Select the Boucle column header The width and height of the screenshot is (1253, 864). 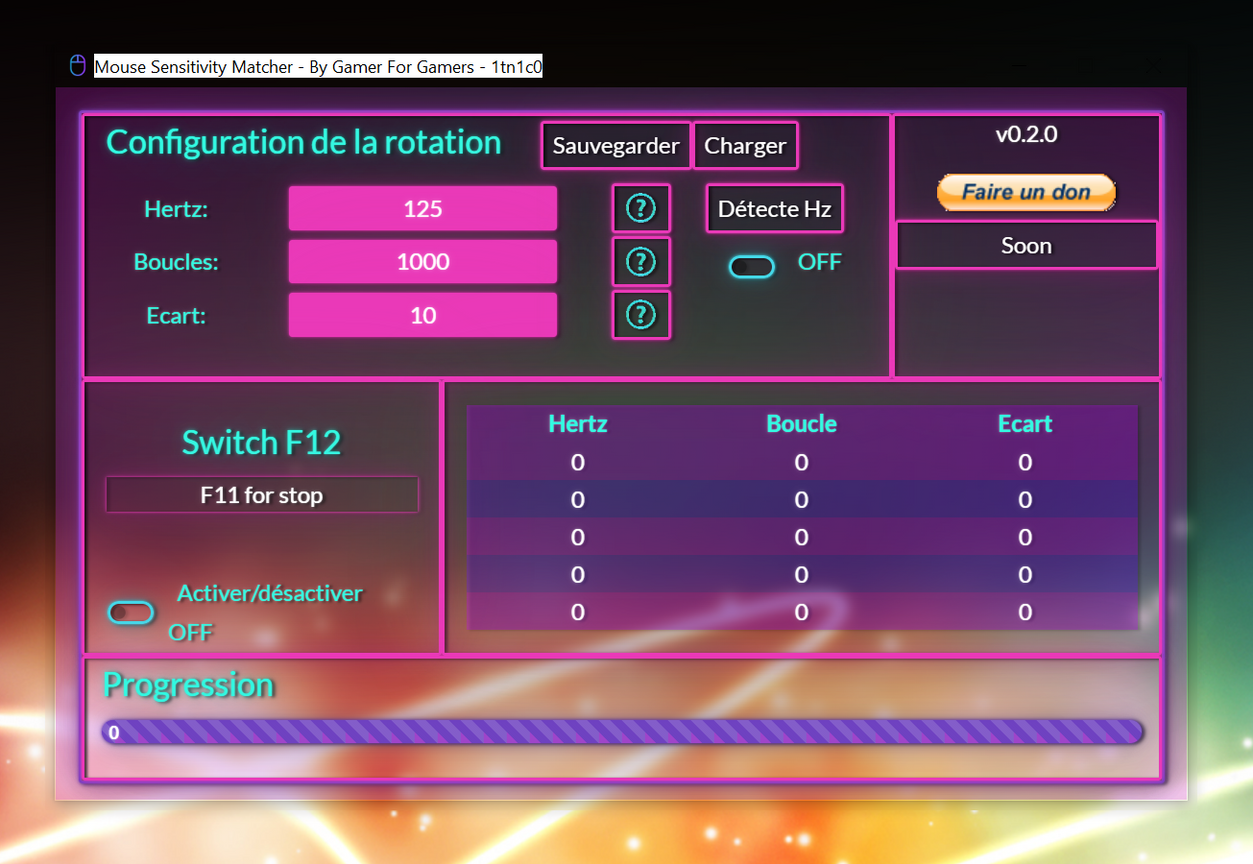pyautogui.click(x=801, y=424)
